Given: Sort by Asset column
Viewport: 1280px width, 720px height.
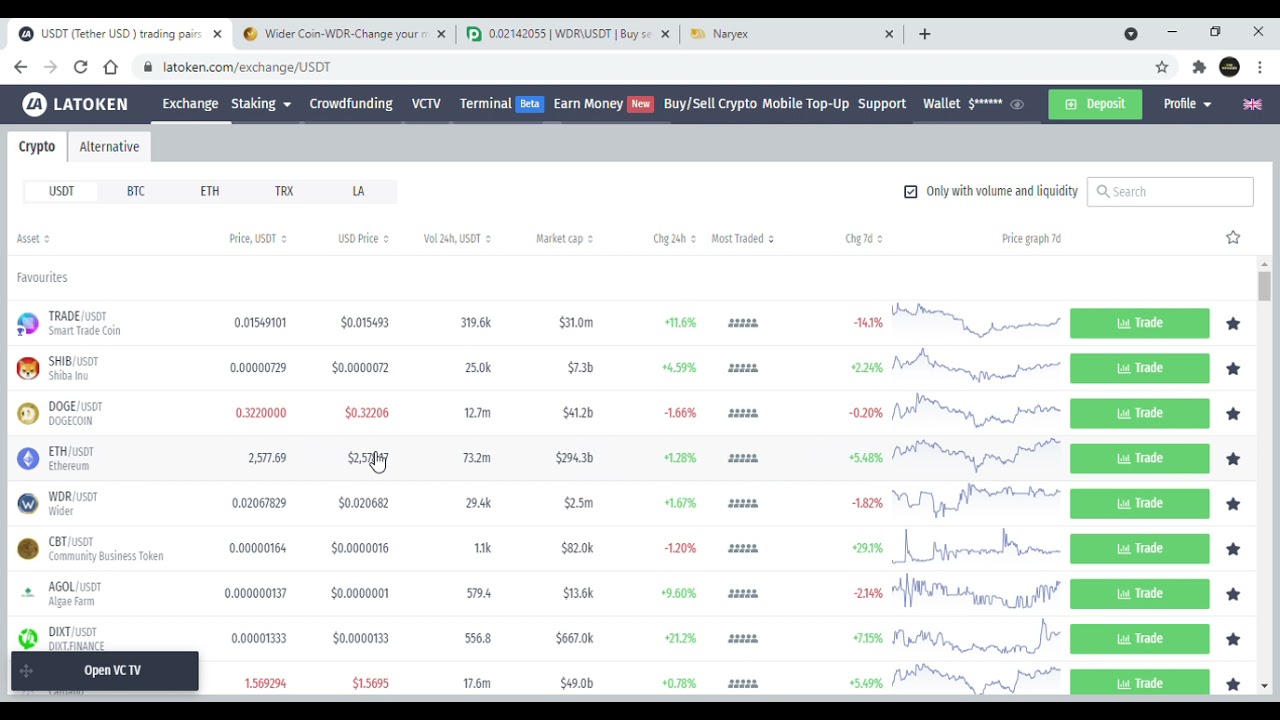Looking at the screenshot, I should click(x=33, y=239).
